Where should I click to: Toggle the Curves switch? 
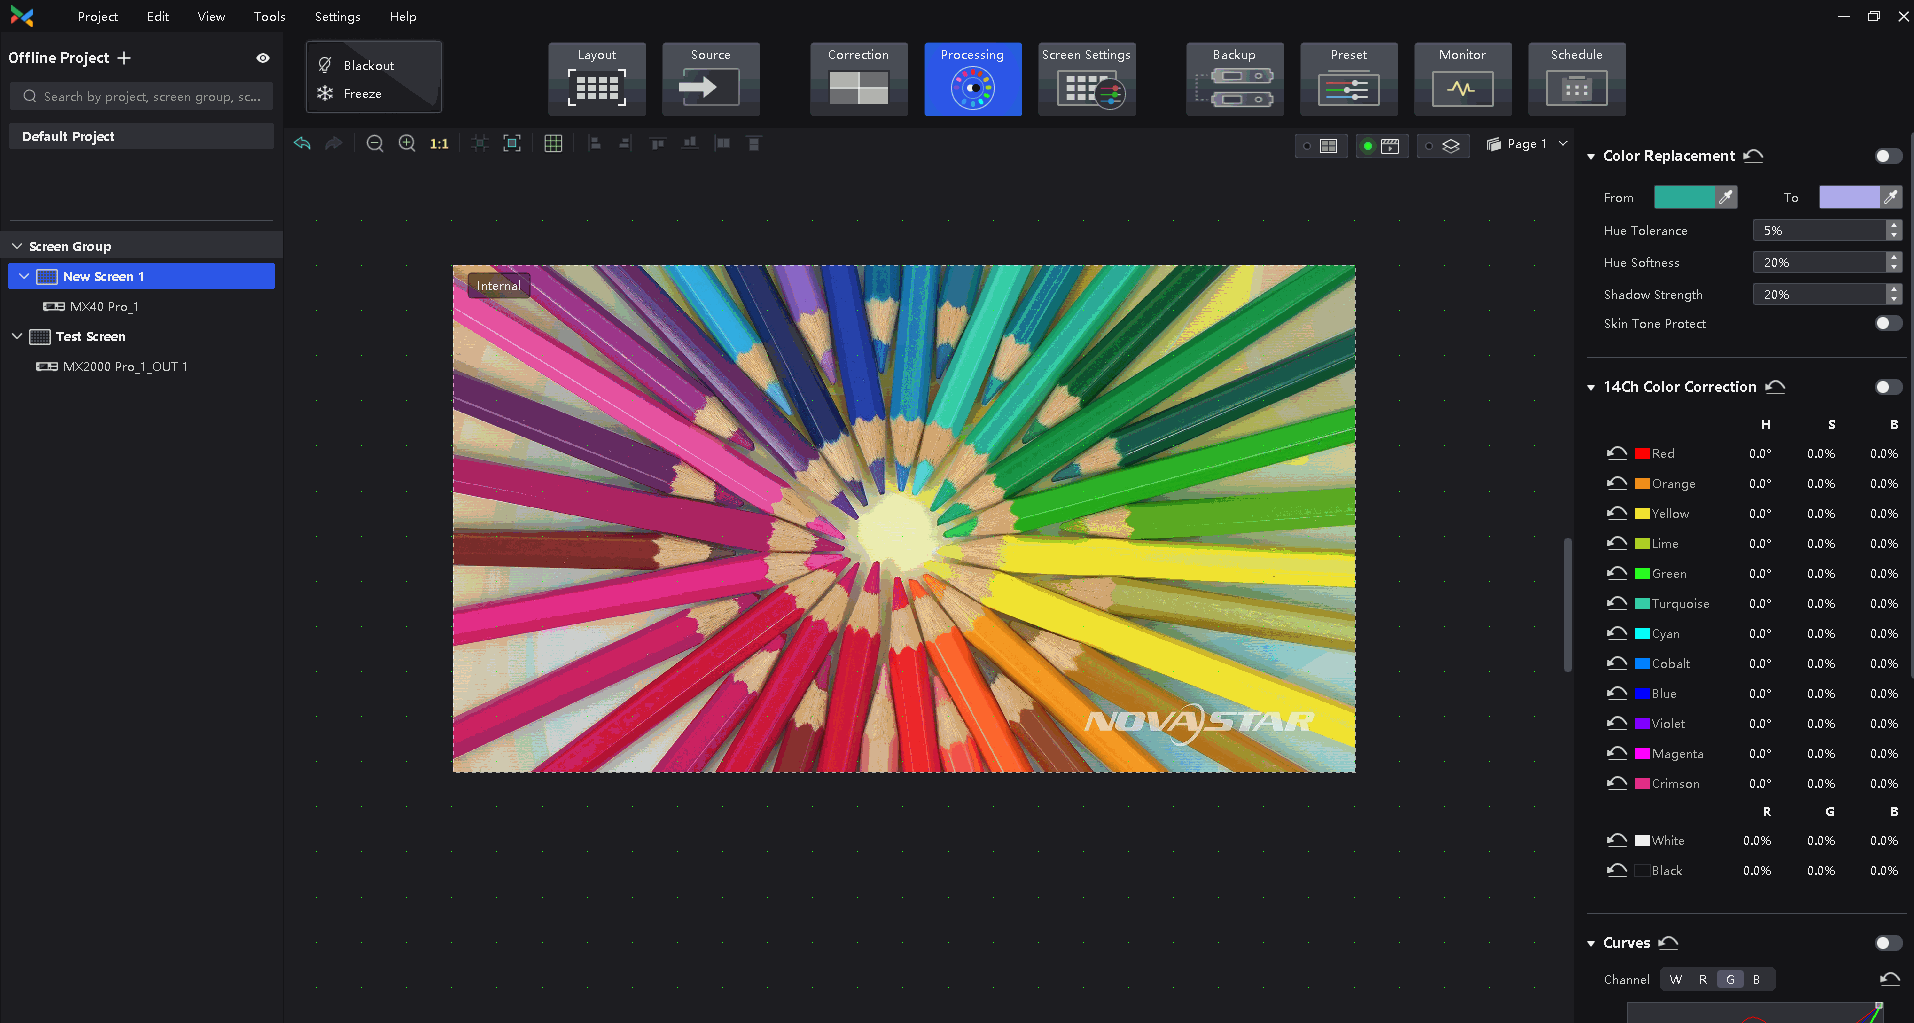click(x=1888, y=943)
